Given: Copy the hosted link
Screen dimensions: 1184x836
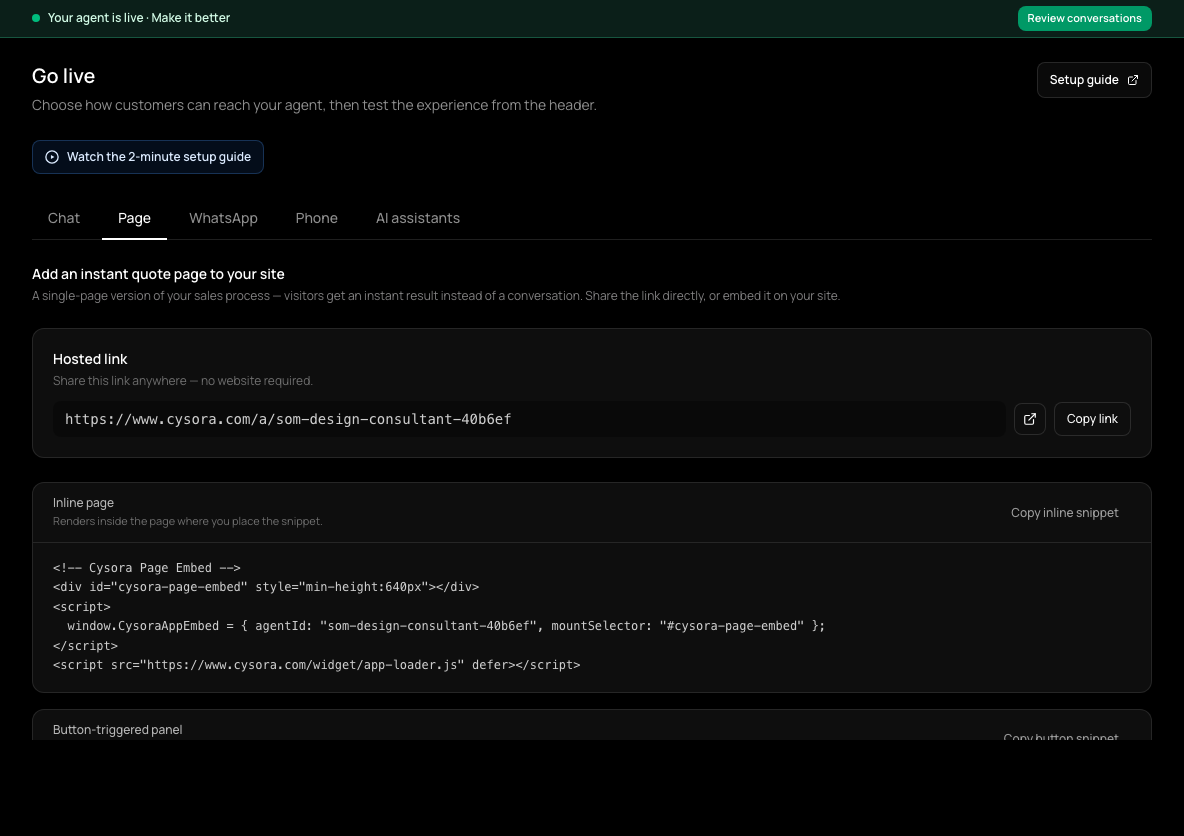Looking at the screenshot, I should pyautogui.click(x=1092, y=419).
